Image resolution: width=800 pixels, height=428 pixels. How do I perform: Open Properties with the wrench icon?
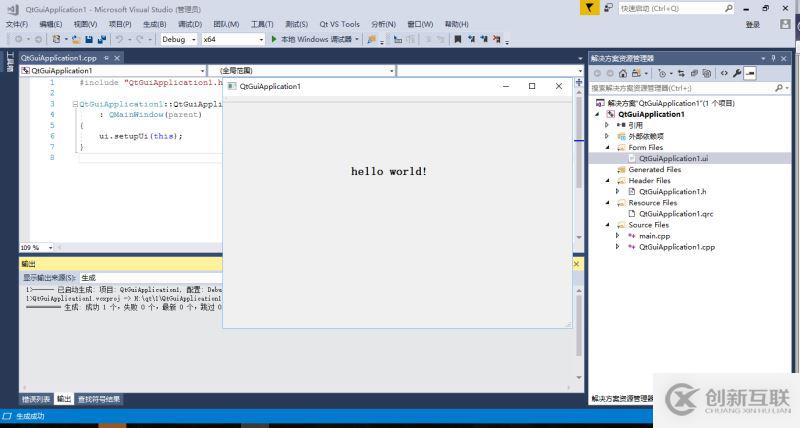point(737,73)
